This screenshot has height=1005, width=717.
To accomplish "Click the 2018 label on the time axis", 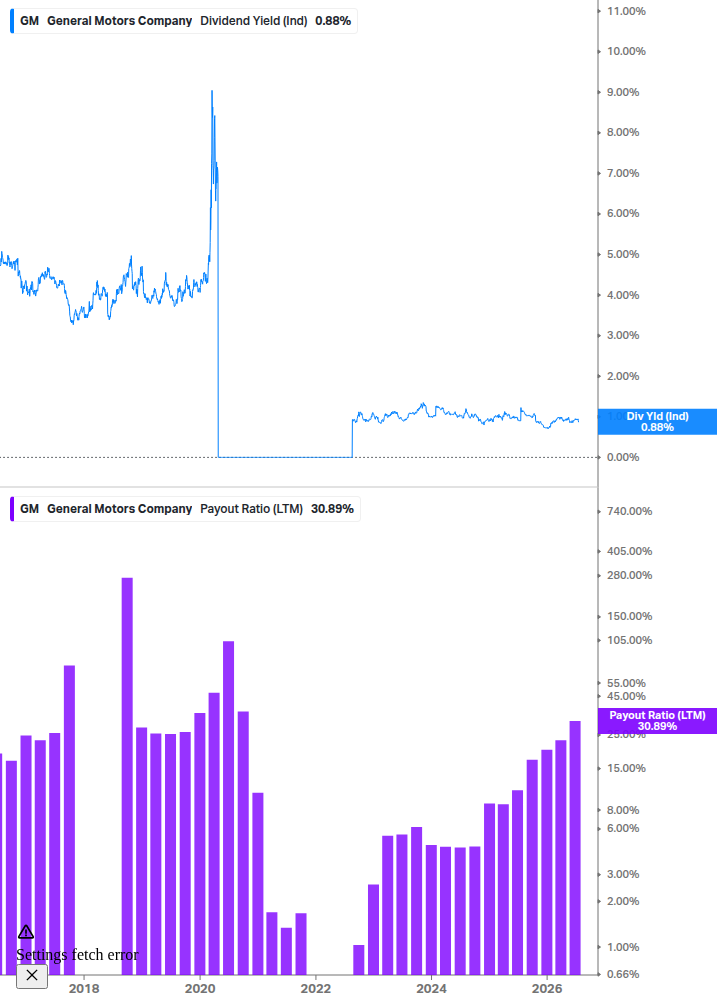I will pos(84,989).
